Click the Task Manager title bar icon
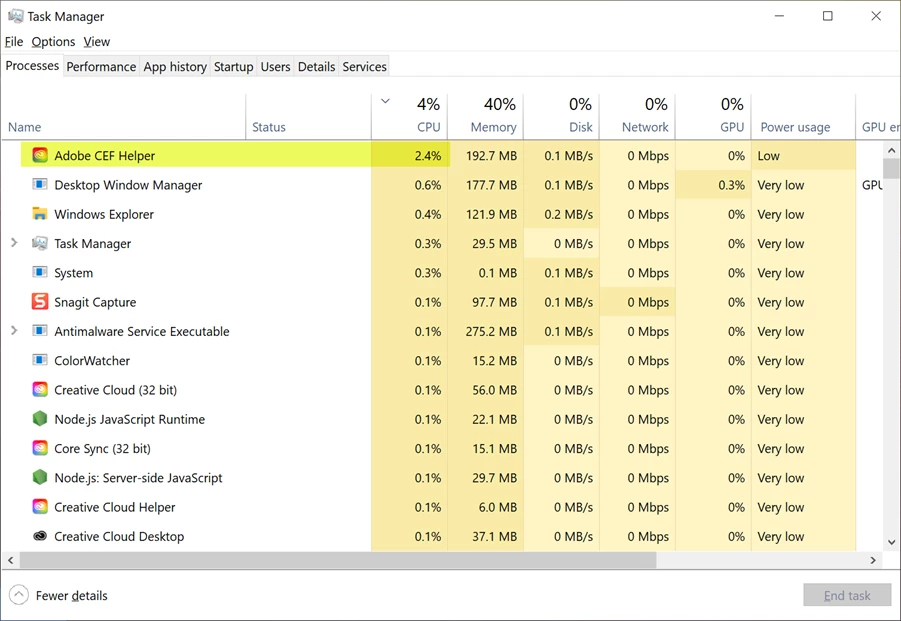Viewport: 901px width, 621px height. coord(16,16)
